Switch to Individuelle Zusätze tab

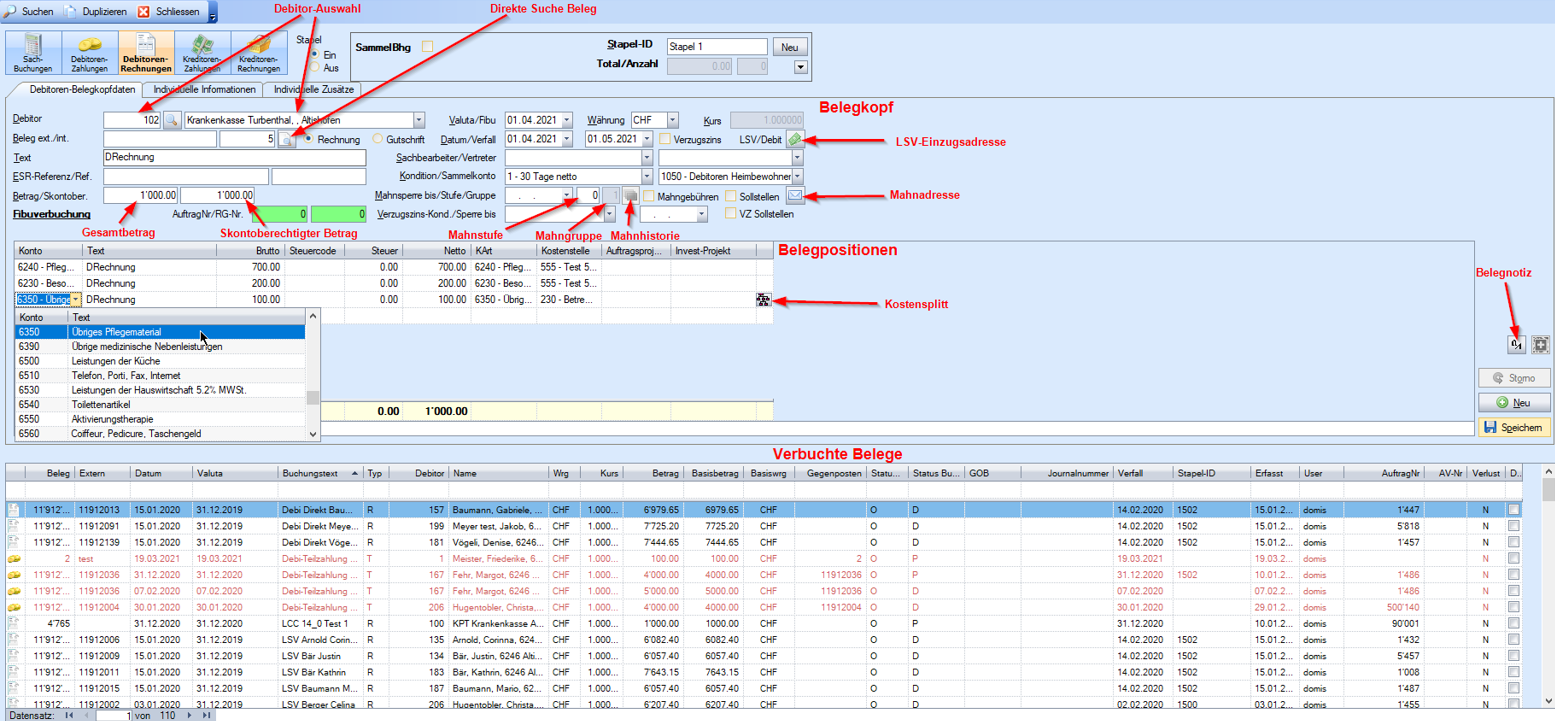[313, 89]
